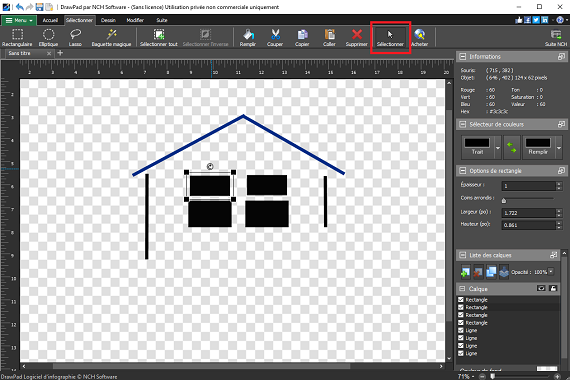The height and width of the screenshot is (380, 570).
Task: Close the Sans titre document tab
Action: tap(49, 53)
